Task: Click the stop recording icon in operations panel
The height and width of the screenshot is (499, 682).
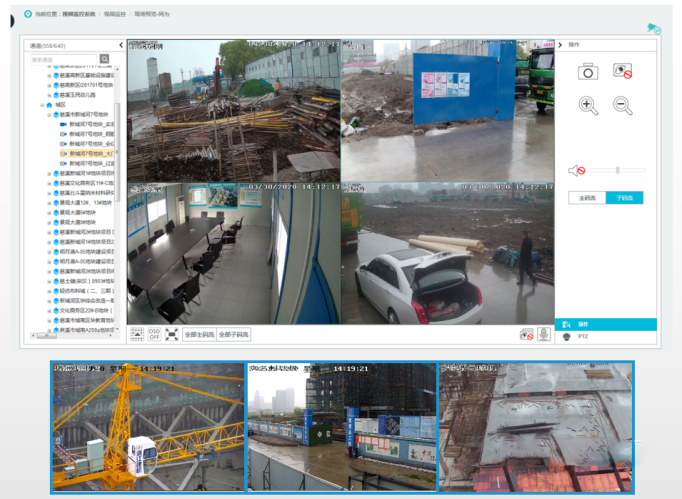Action: (623, 71)
